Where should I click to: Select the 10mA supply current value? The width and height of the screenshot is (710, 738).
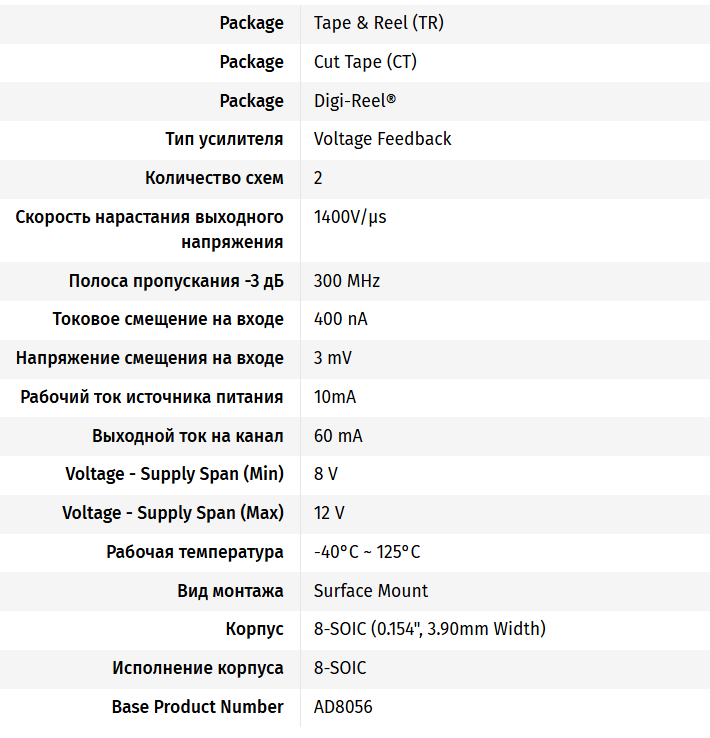click(x=334, y=397)
